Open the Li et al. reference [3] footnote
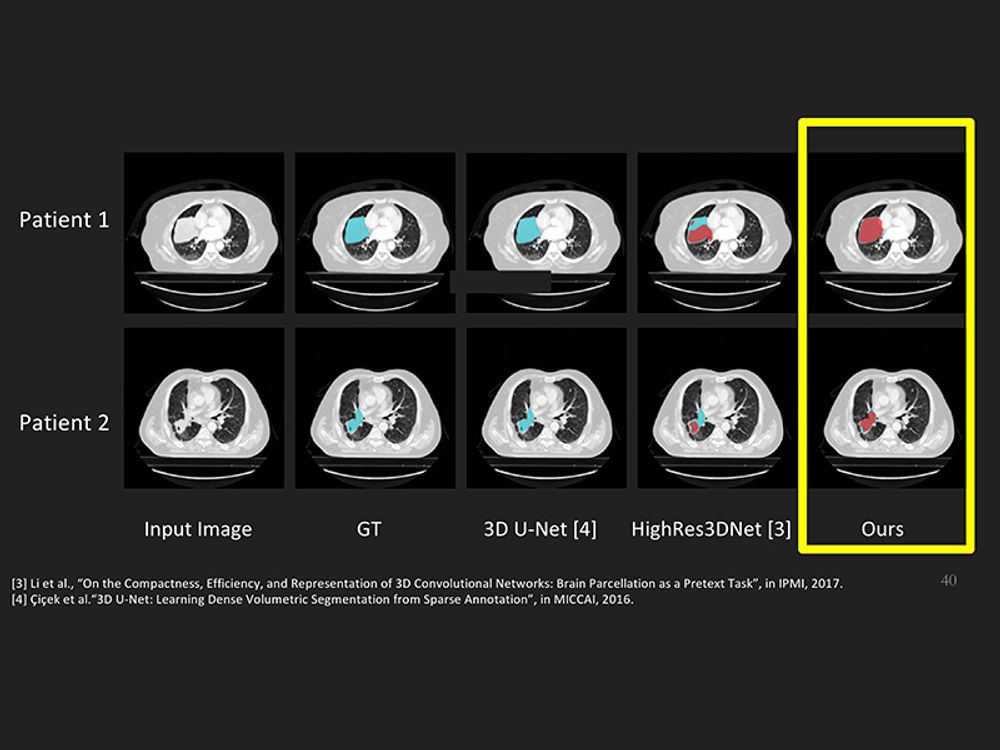This screenshot has width=1000, height=750. 428,583
